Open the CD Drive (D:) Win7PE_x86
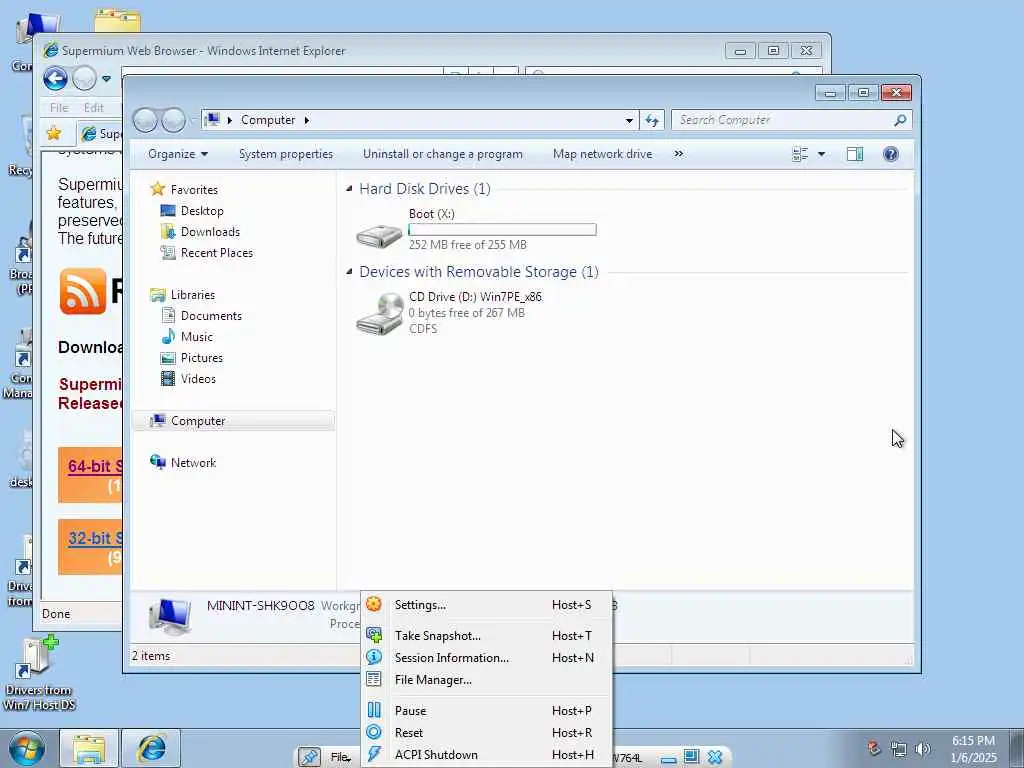Viewport: 1024px width, 768px height. (449, 313)
